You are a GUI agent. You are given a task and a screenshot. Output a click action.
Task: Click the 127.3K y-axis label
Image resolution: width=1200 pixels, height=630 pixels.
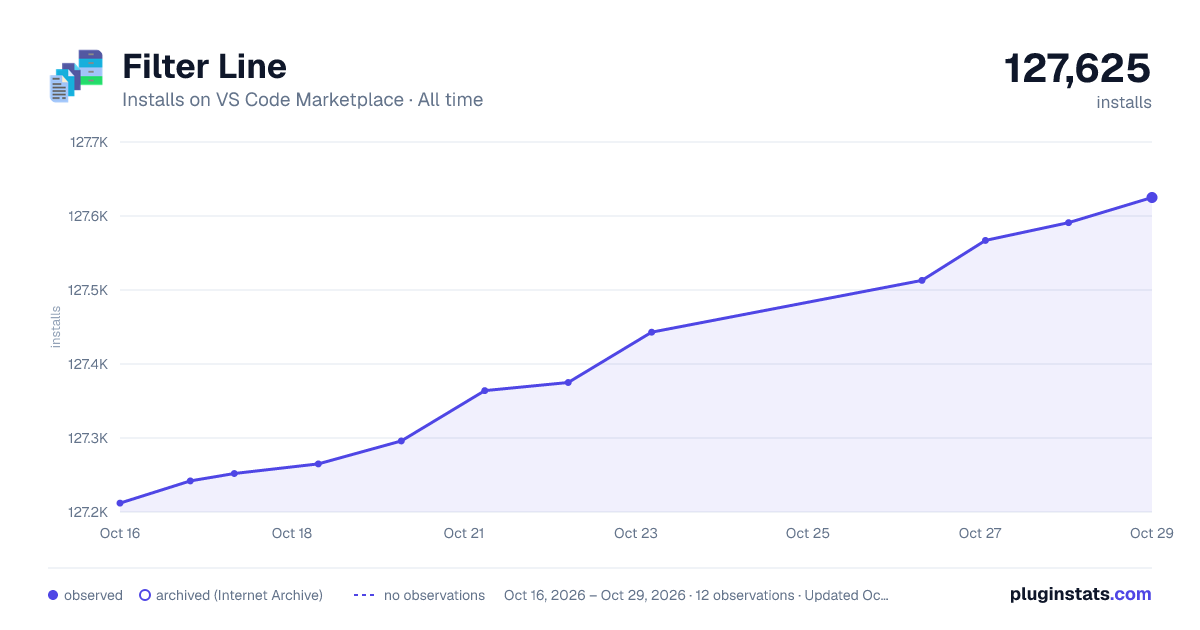tap(88, 438)
